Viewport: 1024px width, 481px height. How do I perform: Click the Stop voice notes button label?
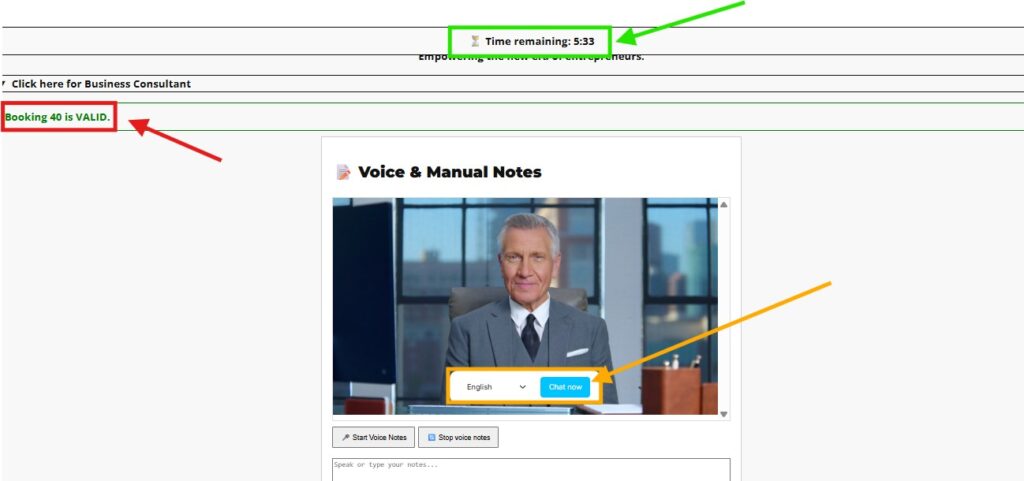pyautogui.click(x=464, y=438)
